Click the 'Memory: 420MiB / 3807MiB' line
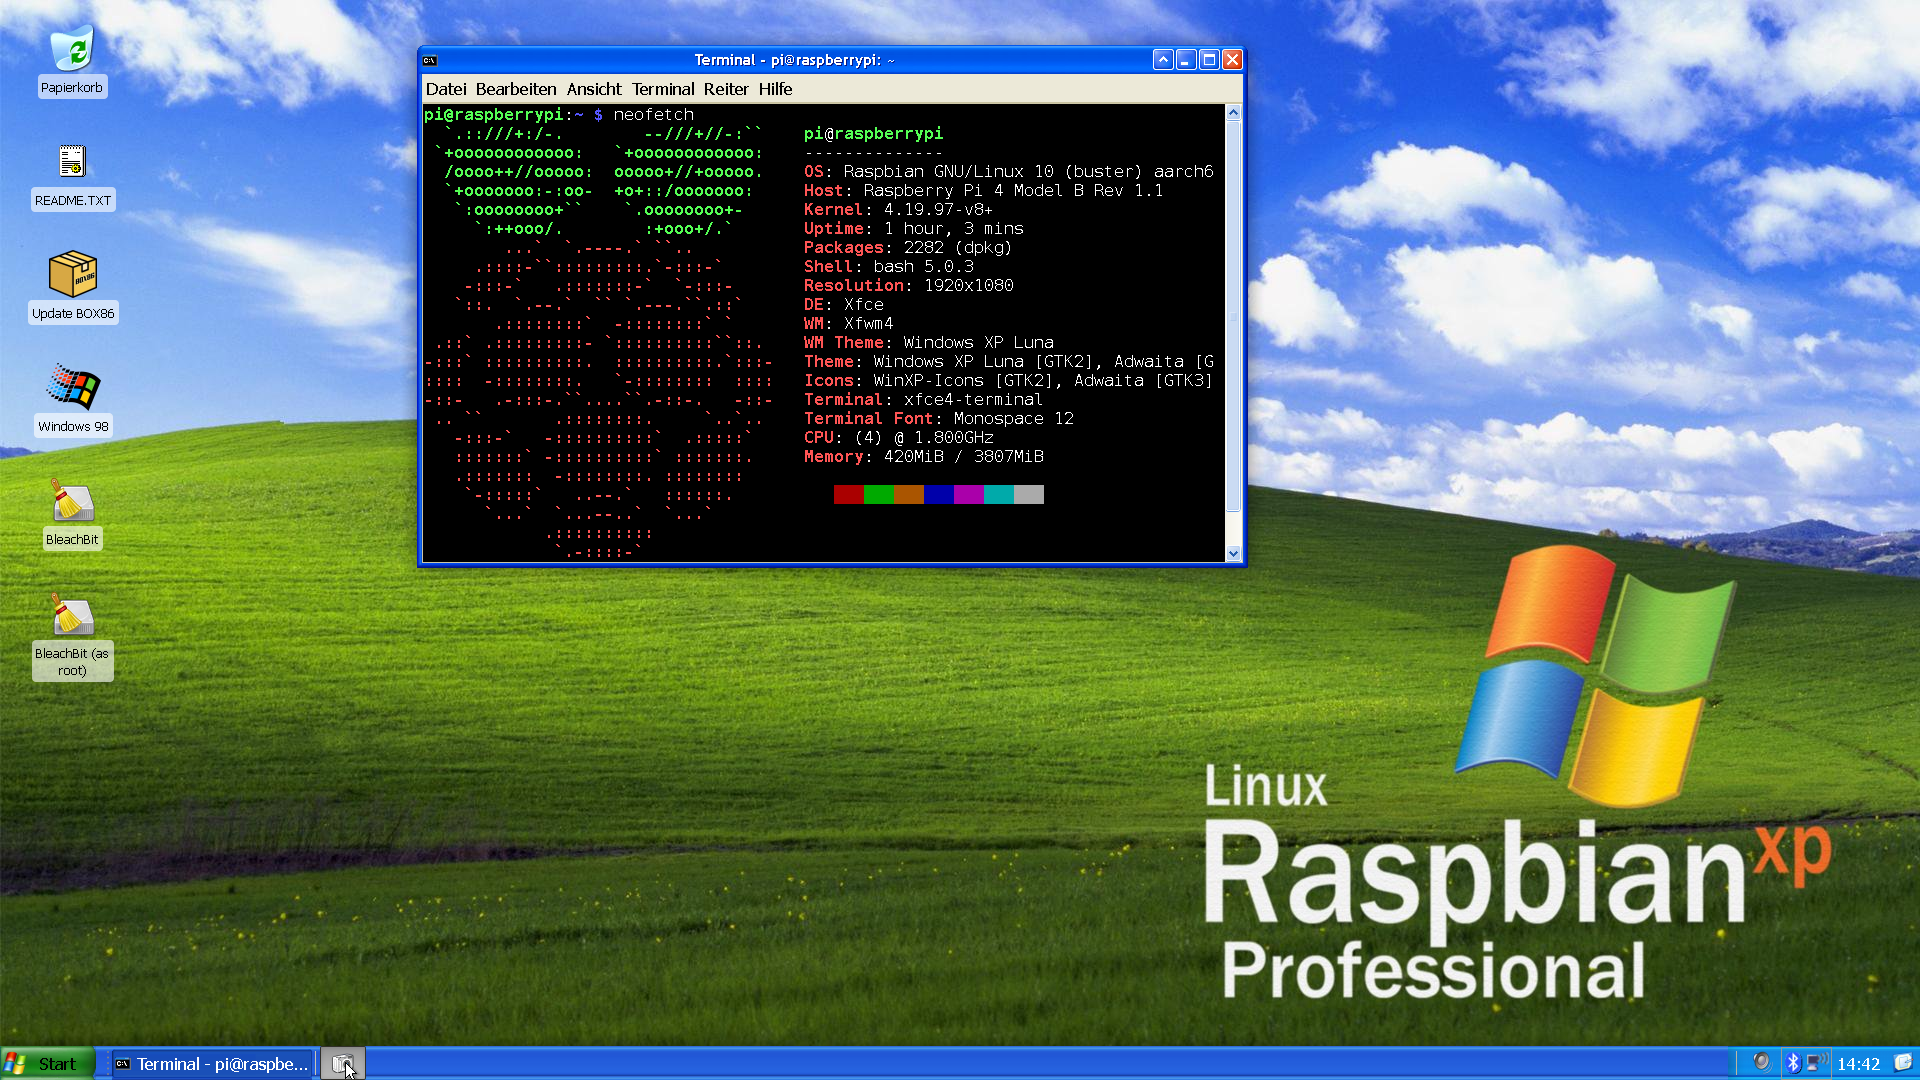The image size is (1920, 1080). [923, 457]
